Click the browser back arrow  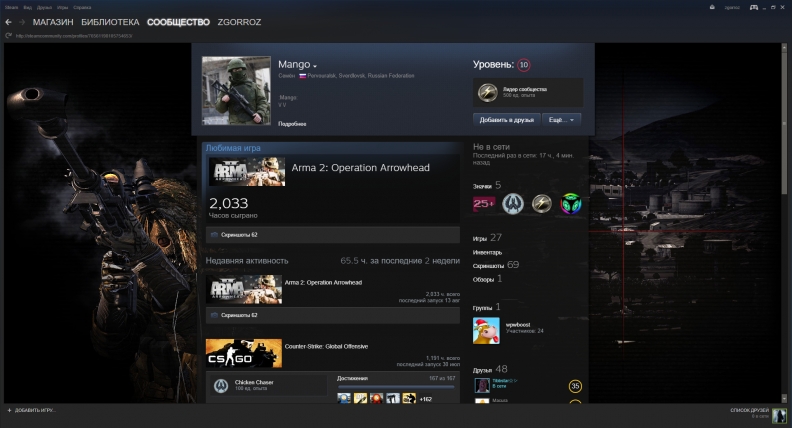(x=8, y=22)
